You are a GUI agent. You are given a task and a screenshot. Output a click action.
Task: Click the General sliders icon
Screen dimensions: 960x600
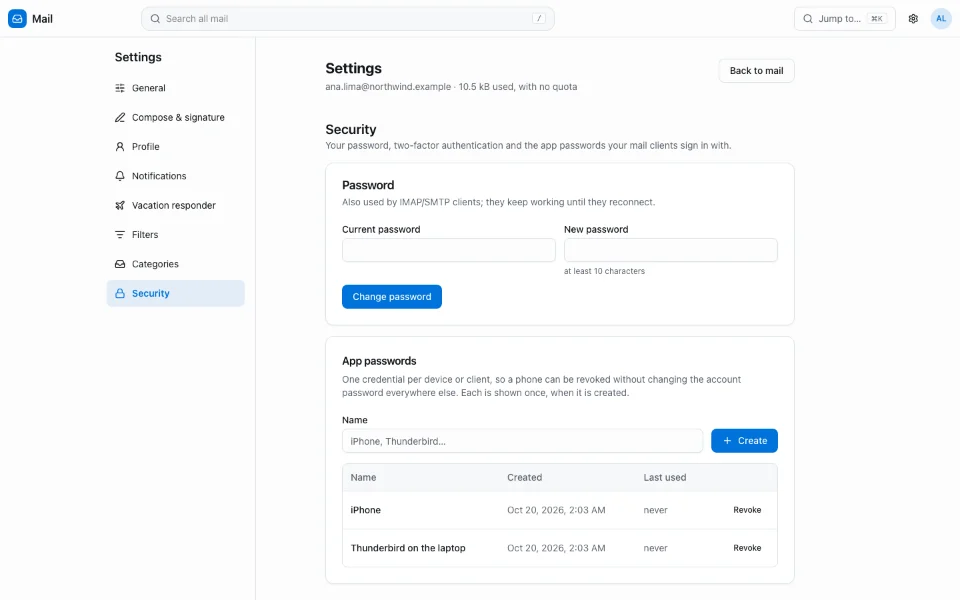(120, 88)
